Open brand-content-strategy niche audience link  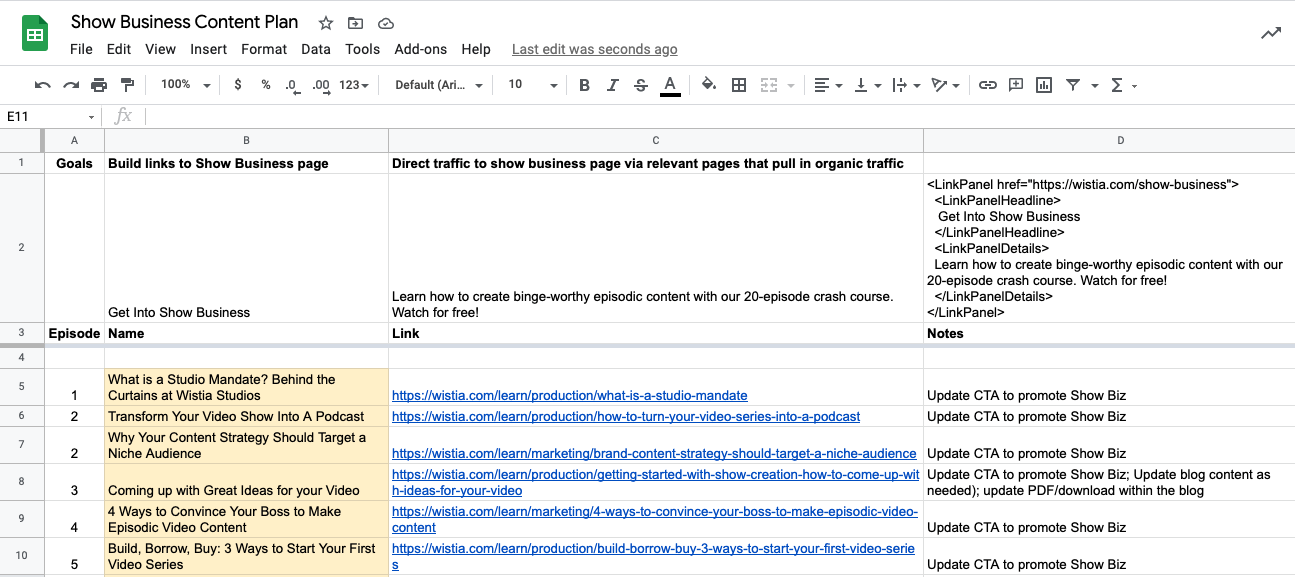pos(654,453)
